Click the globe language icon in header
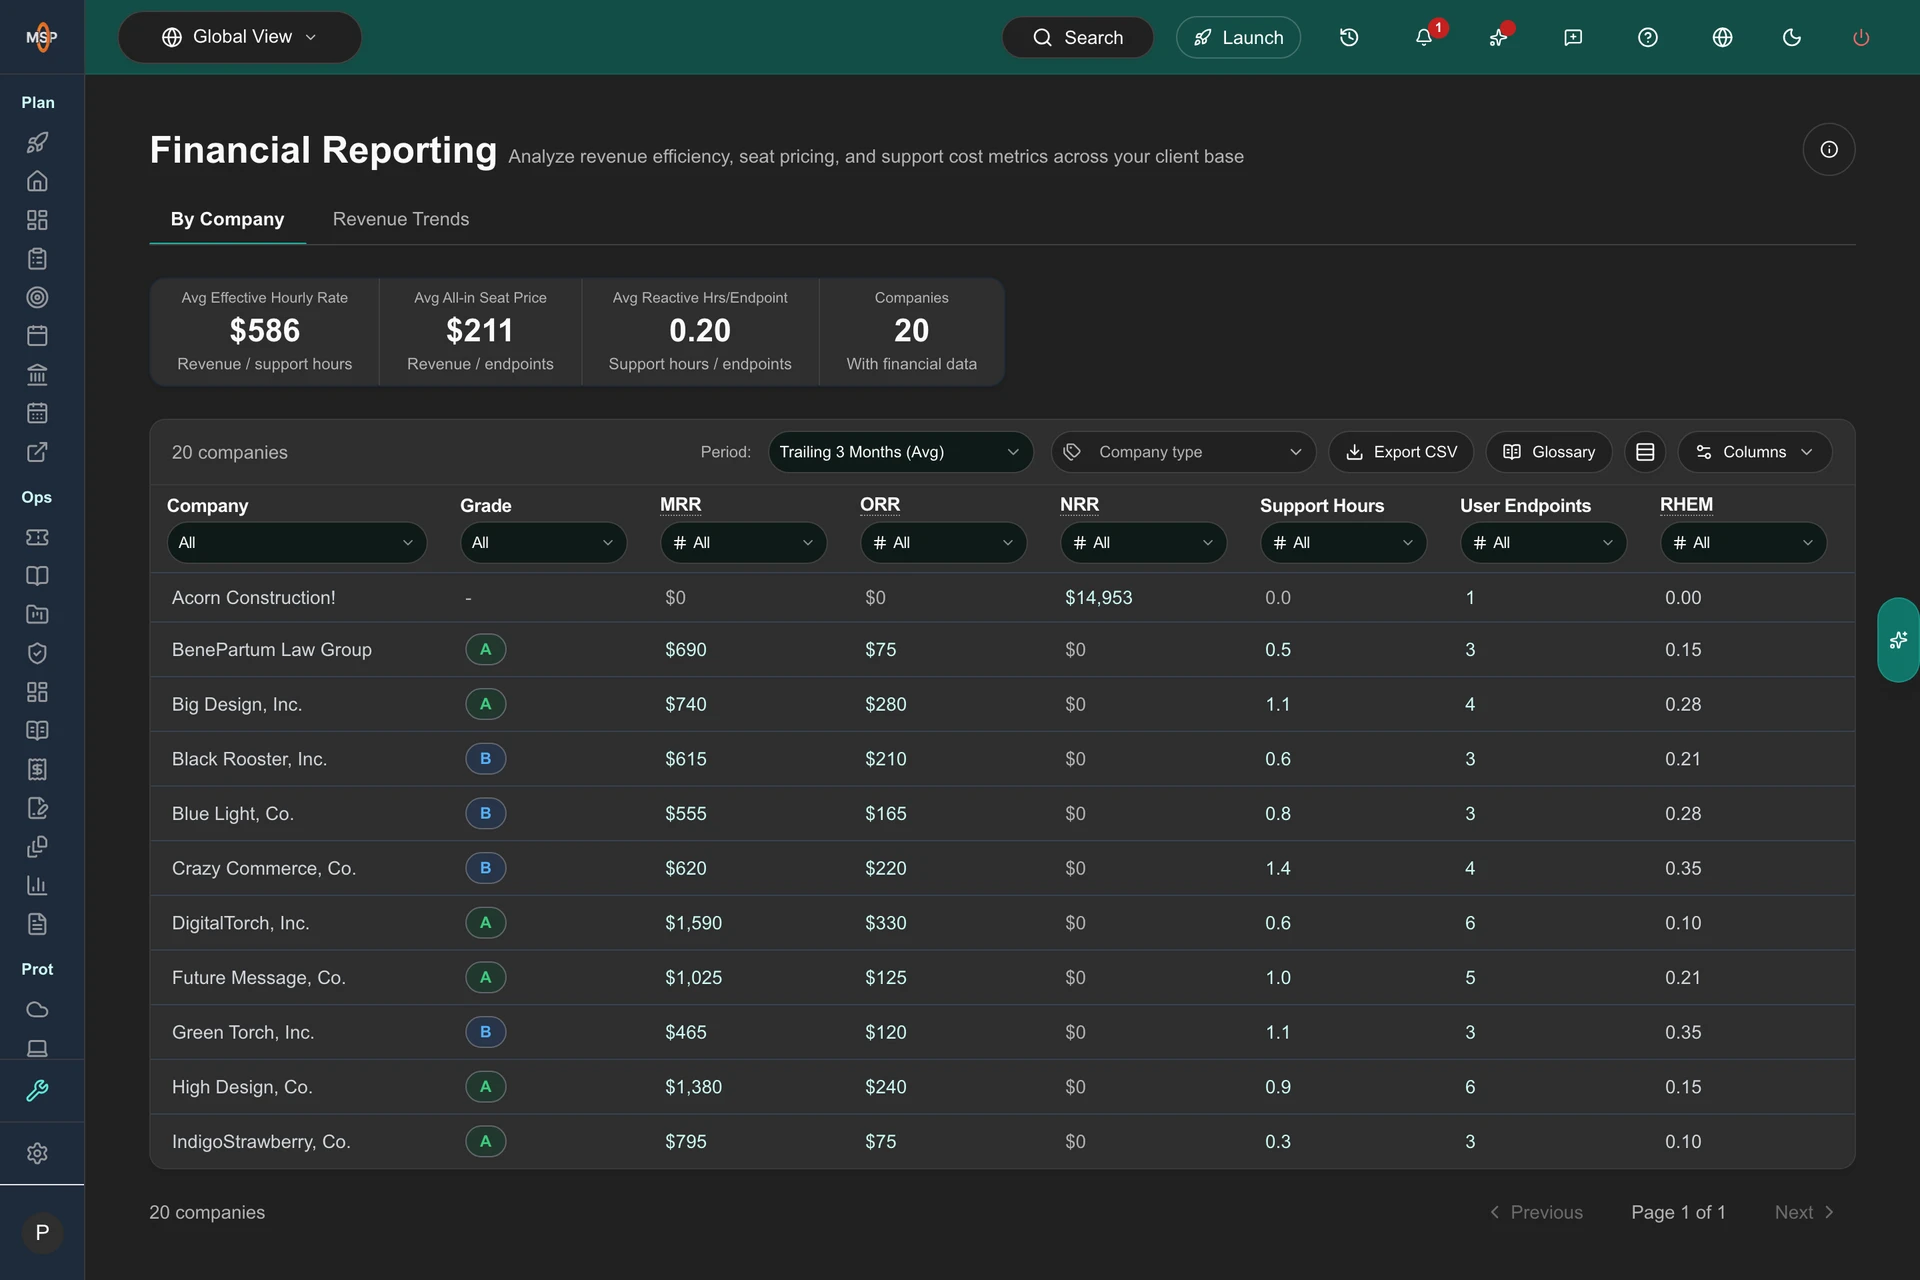Viewport: 1920px width, 1280px height. (1722, 37)
